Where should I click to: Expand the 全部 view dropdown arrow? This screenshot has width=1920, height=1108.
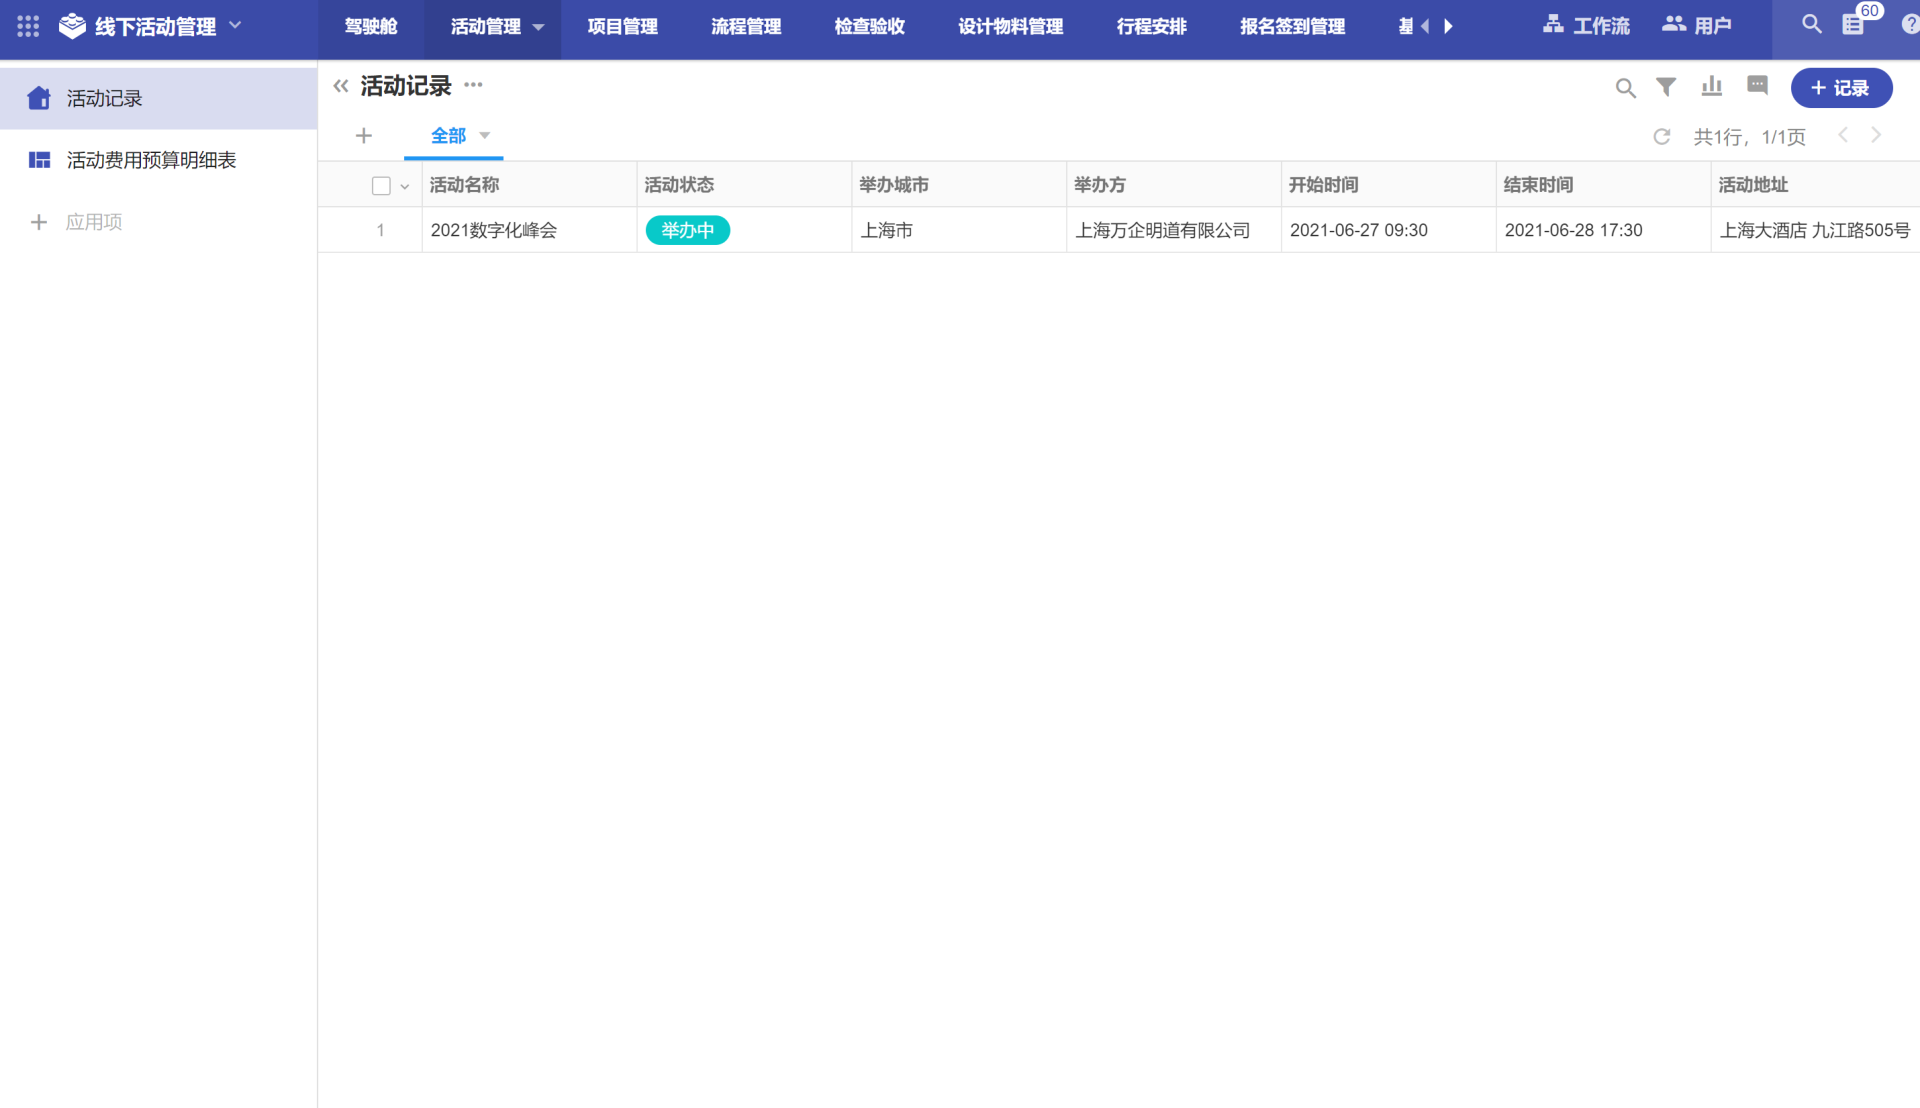coord(485,136)
